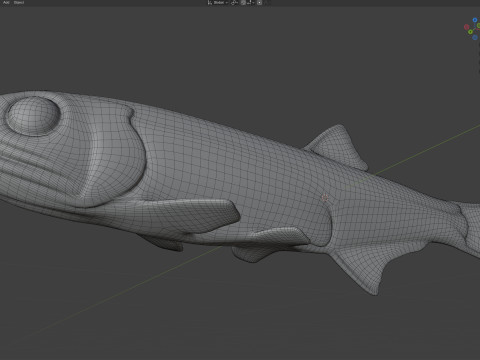Click the lower blue negative Z gizmo circle
The width and height of the screenshot is (480, 360).
tap(475, 38)
